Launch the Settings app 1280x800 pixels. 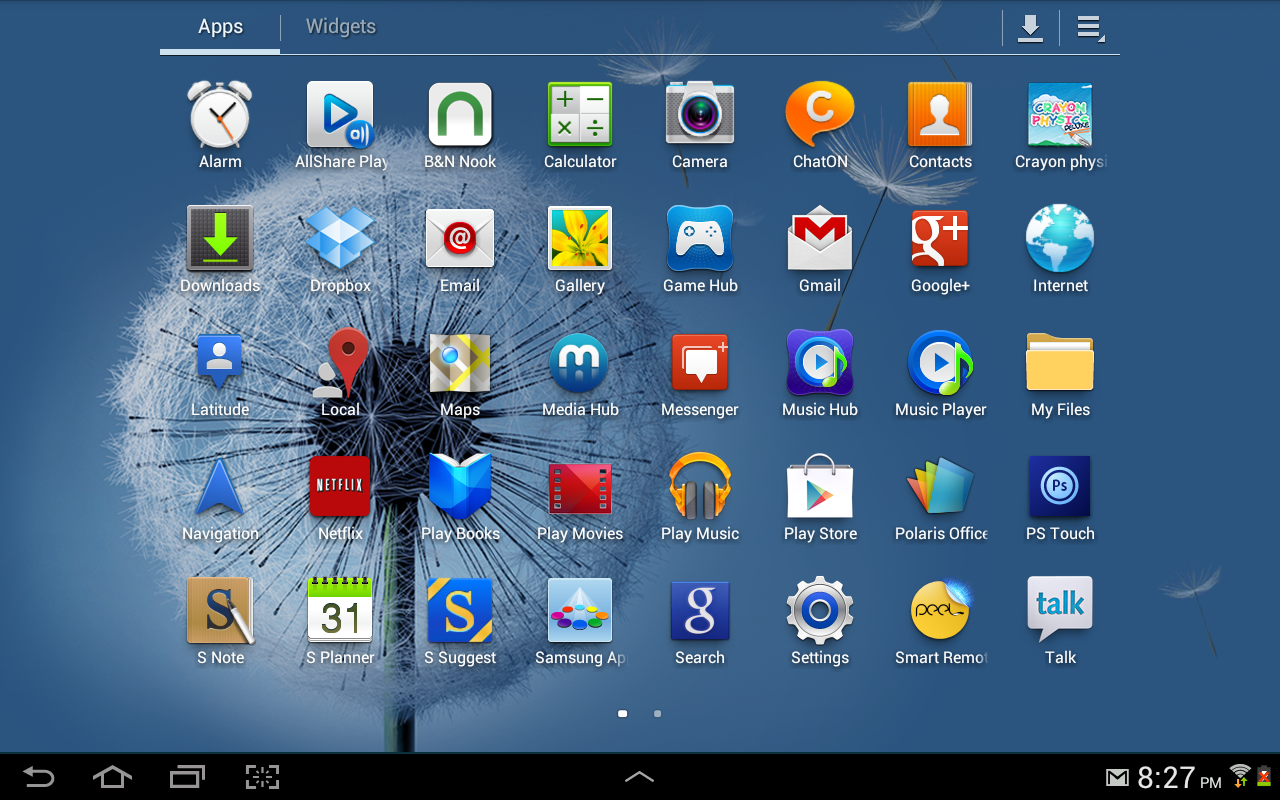pos(820,610)
